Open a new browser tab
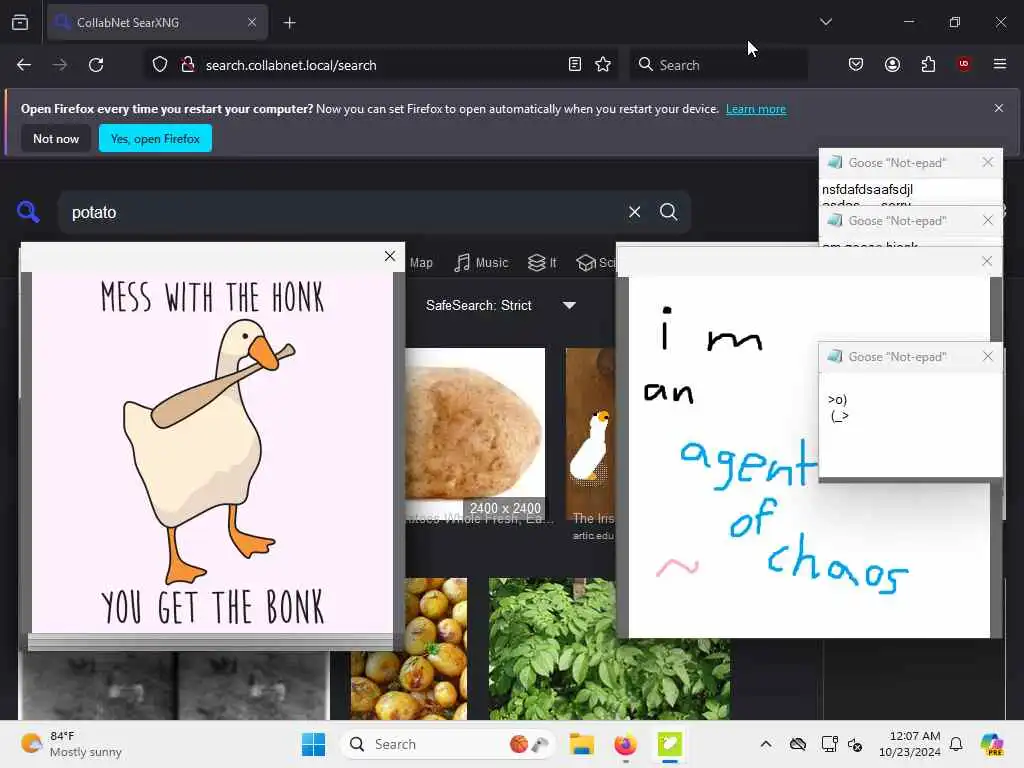Viewport: 1024px width, 768px height. click(290, 23)
